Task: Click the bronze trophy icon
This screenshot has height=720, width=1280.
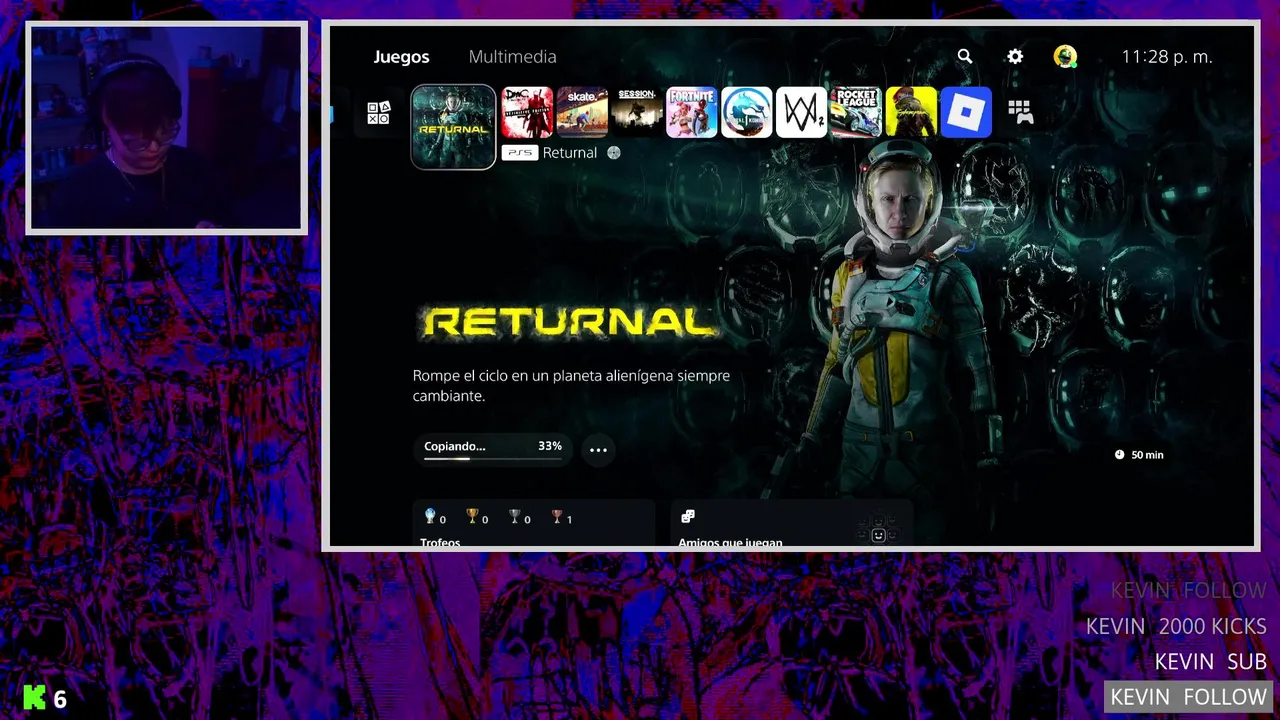Action: [x=556, y=516]
